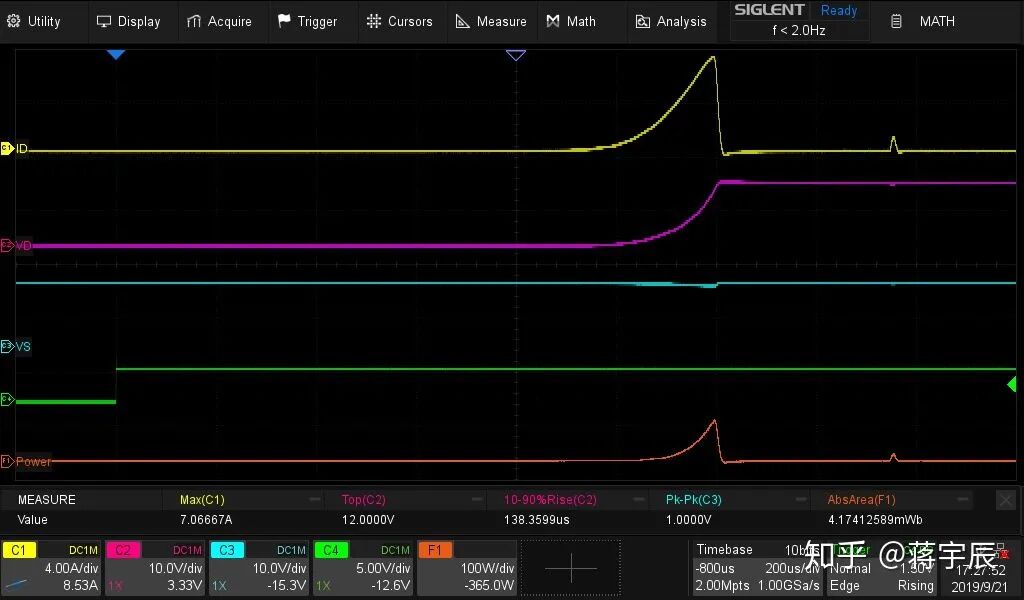Select the green C4 channel box
1024x600 pixels.
[363, 568]
